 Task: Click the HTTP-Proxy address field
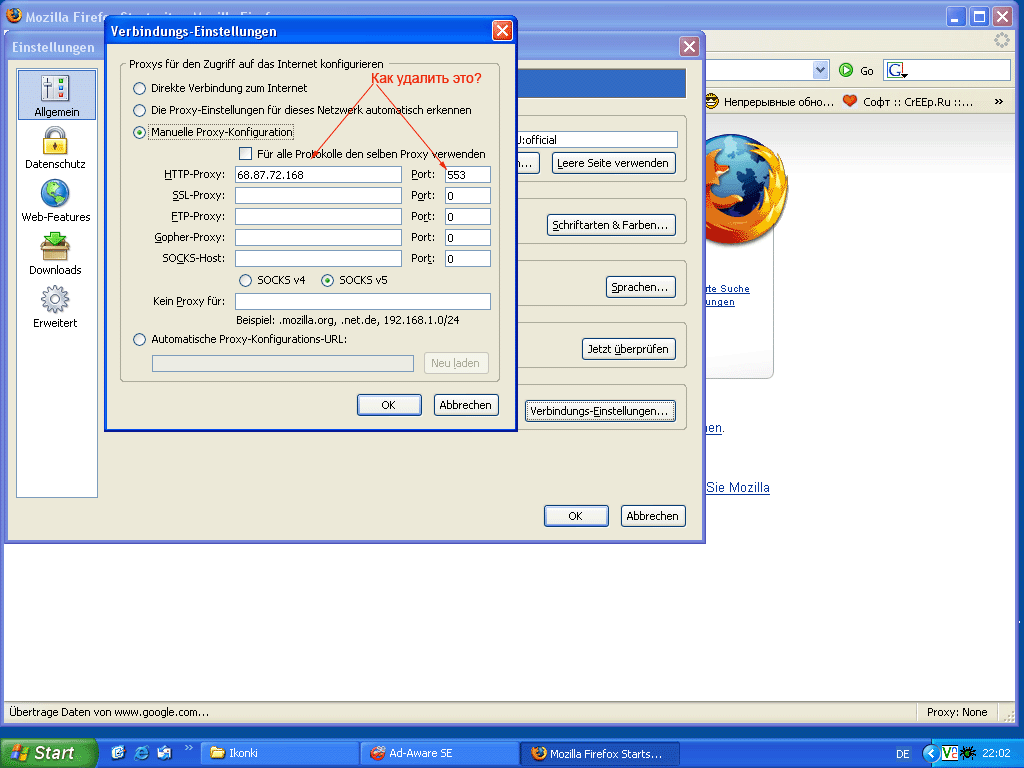pyautogui.click(x=318, y=174)
